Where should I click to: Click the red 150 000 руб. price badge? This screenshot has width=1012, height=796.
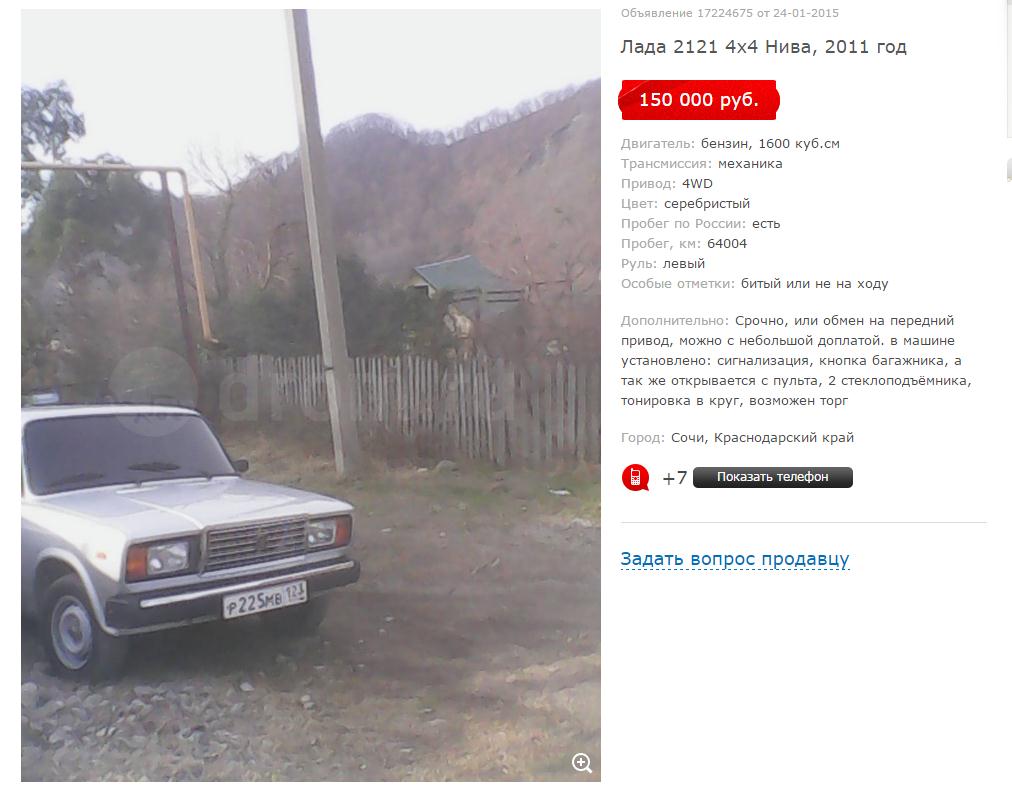pos(698,99)
